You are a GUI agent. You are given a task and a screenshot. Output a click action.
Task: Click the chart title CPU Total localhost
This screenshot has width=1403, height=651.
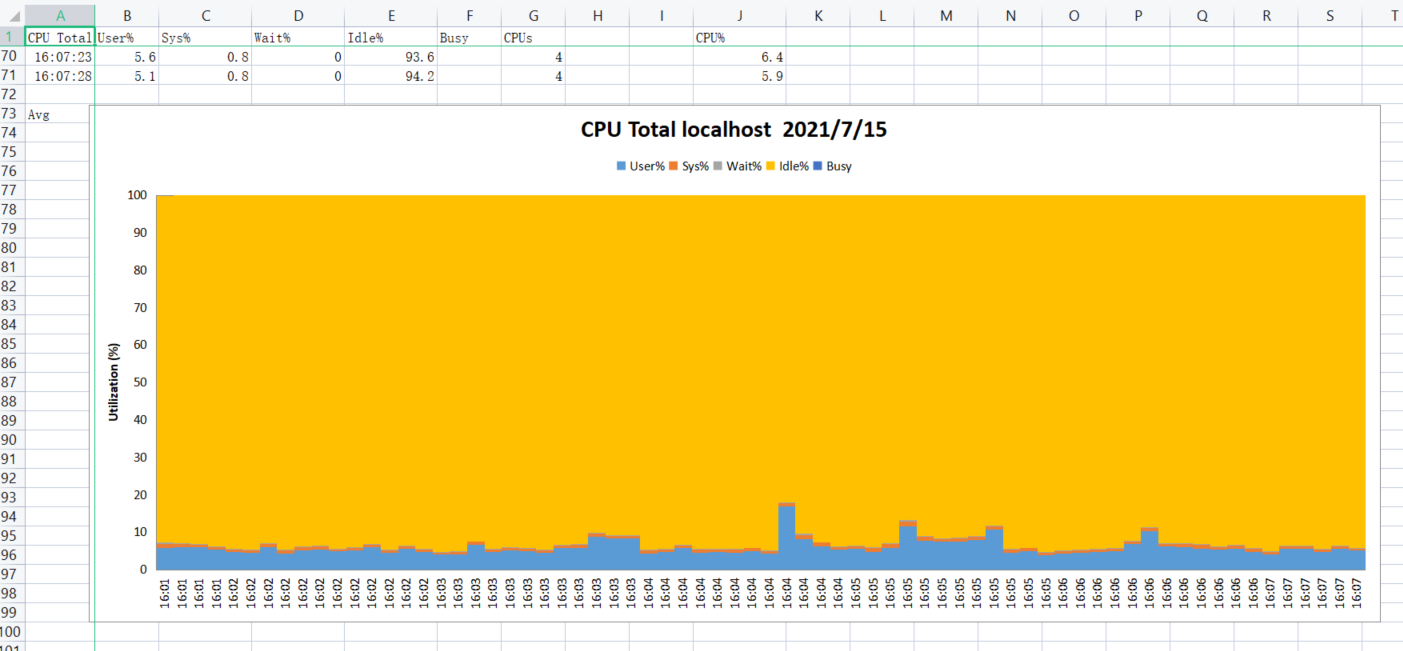click(734, 130)
